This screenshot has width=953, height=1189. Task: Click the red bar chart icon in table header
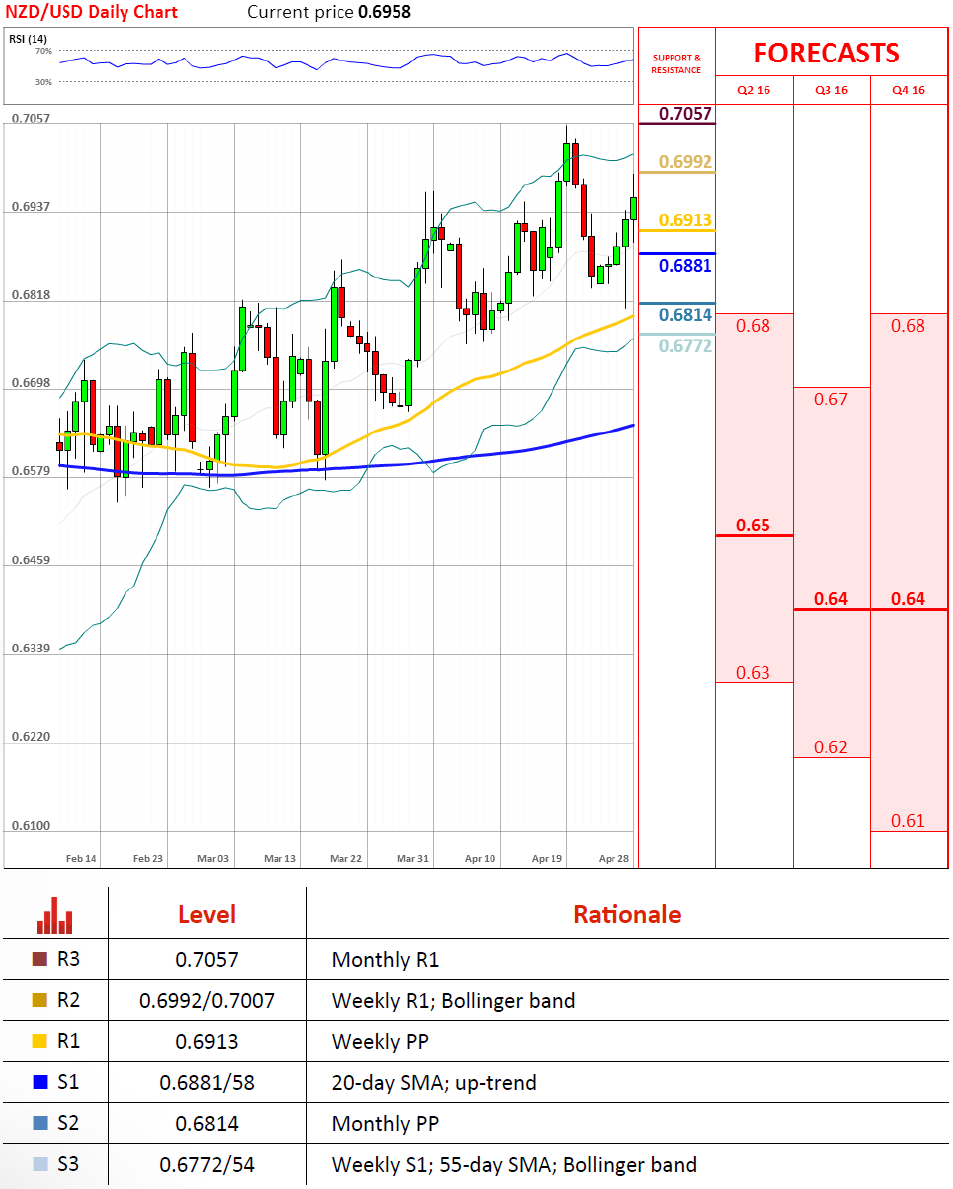pos(54,914)
